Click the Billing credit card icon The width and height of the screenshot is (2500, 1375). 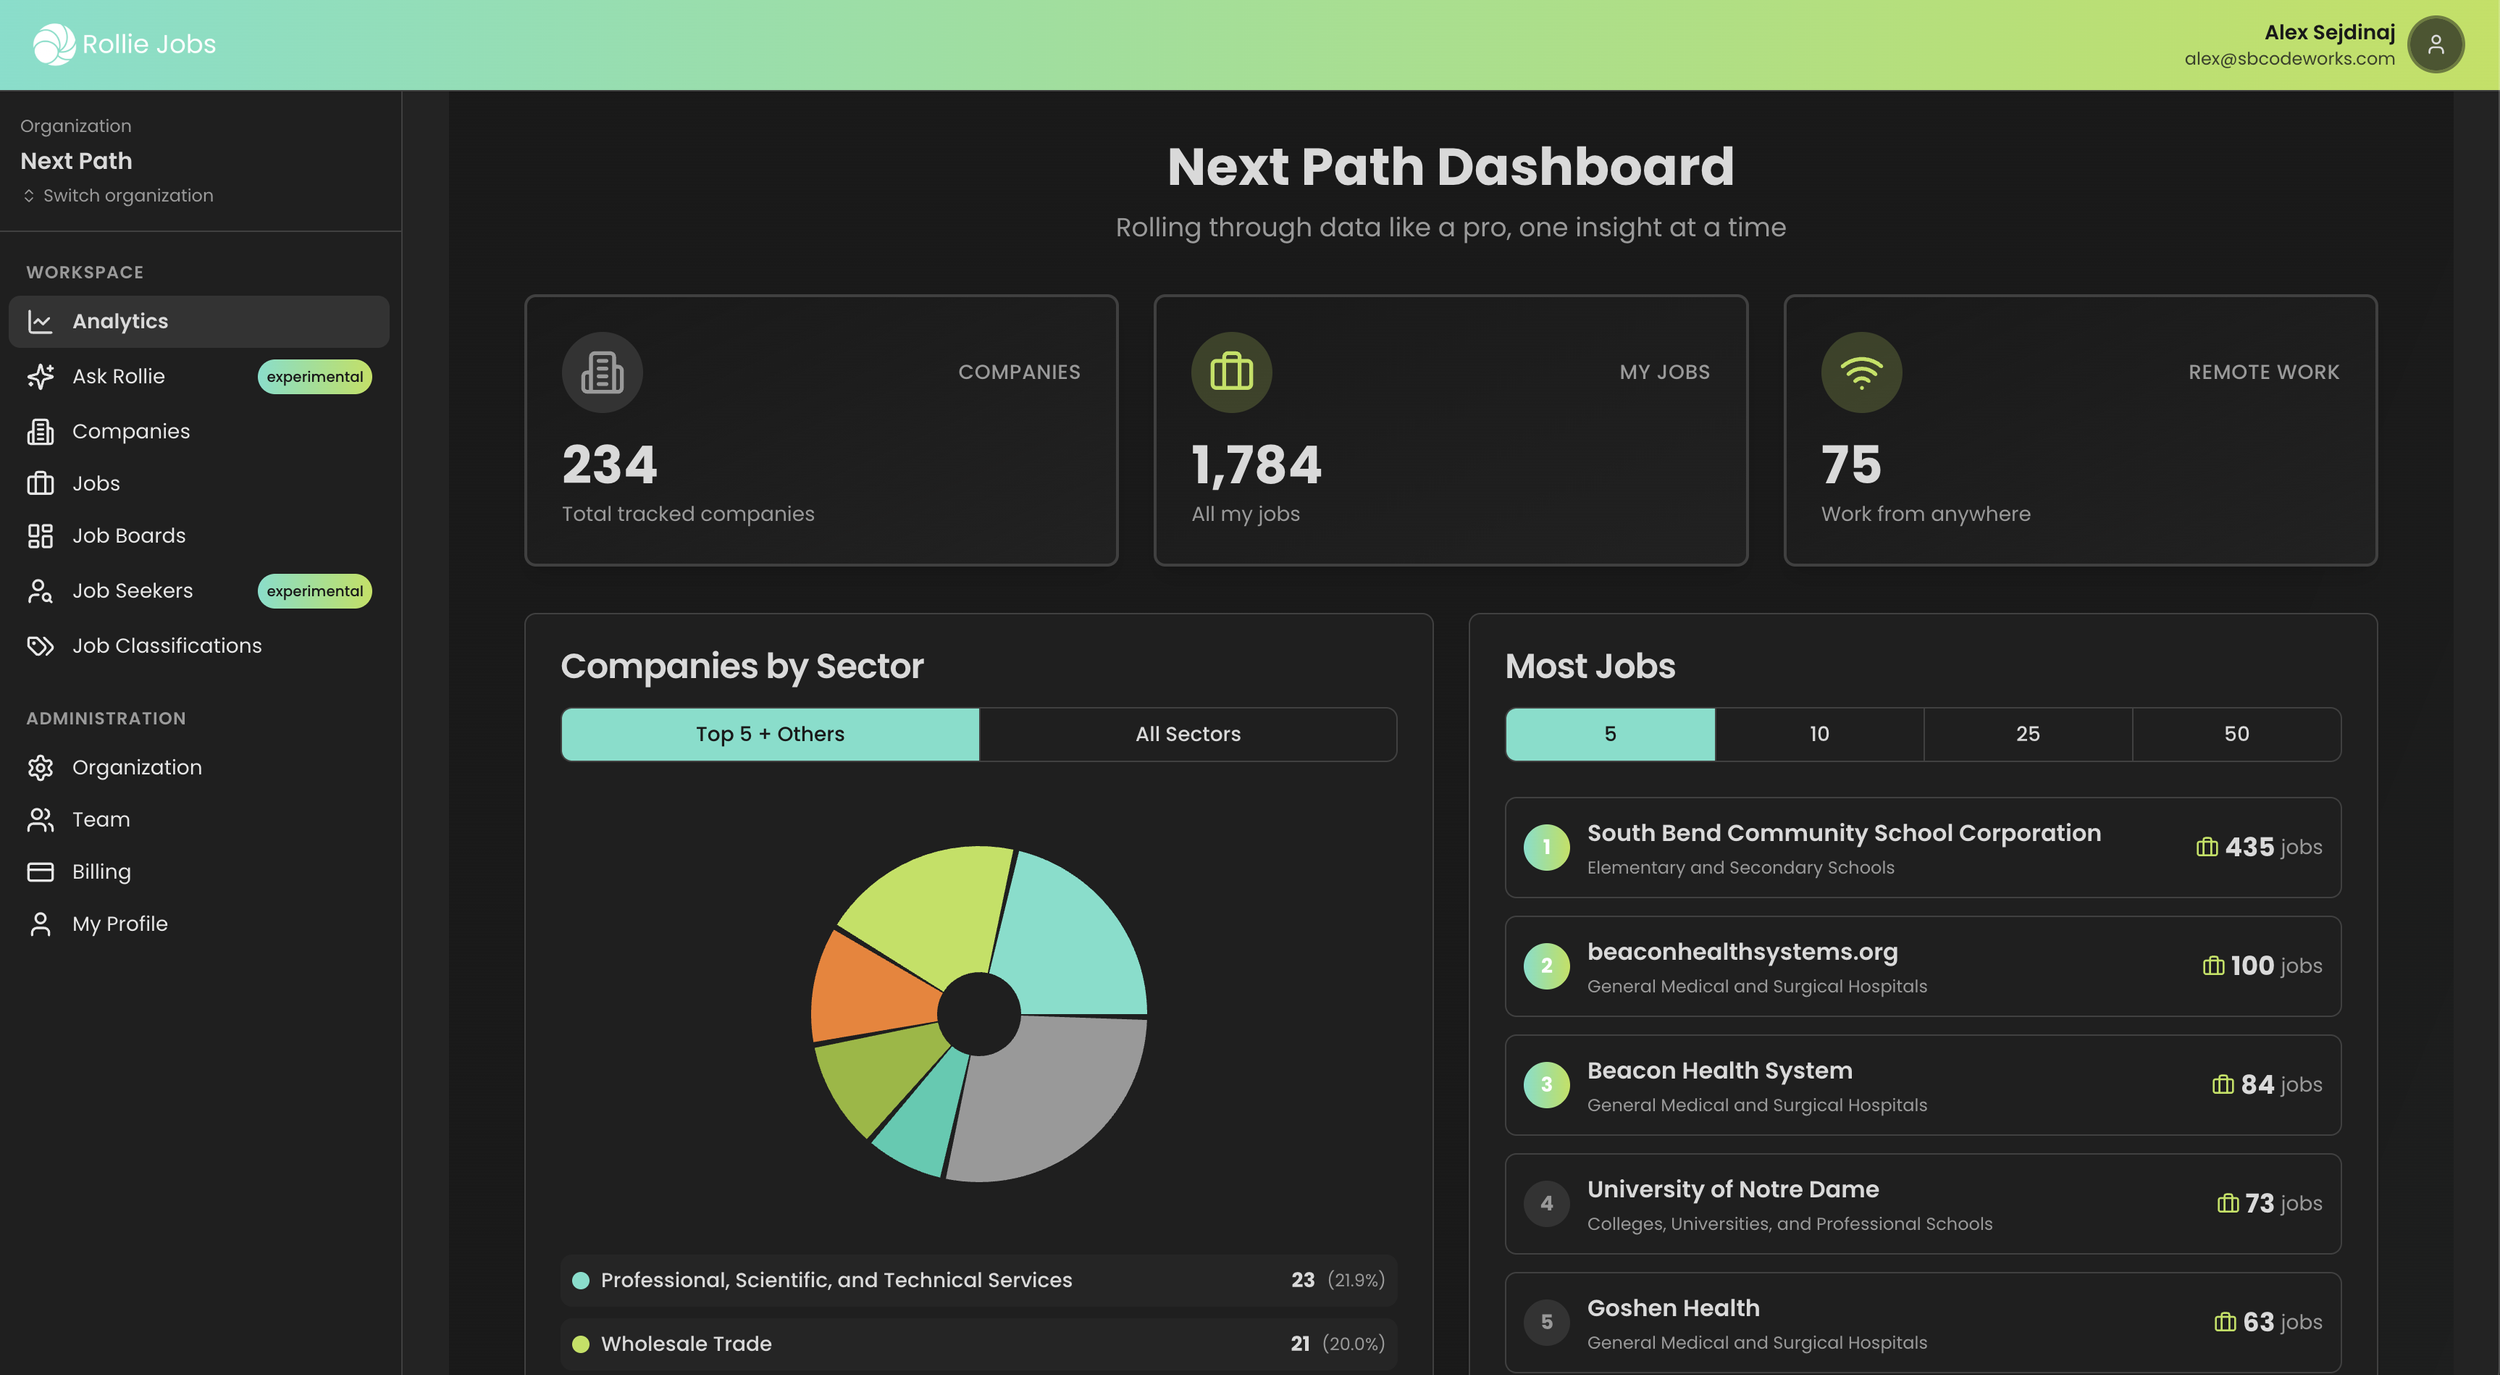pos(40,871)
